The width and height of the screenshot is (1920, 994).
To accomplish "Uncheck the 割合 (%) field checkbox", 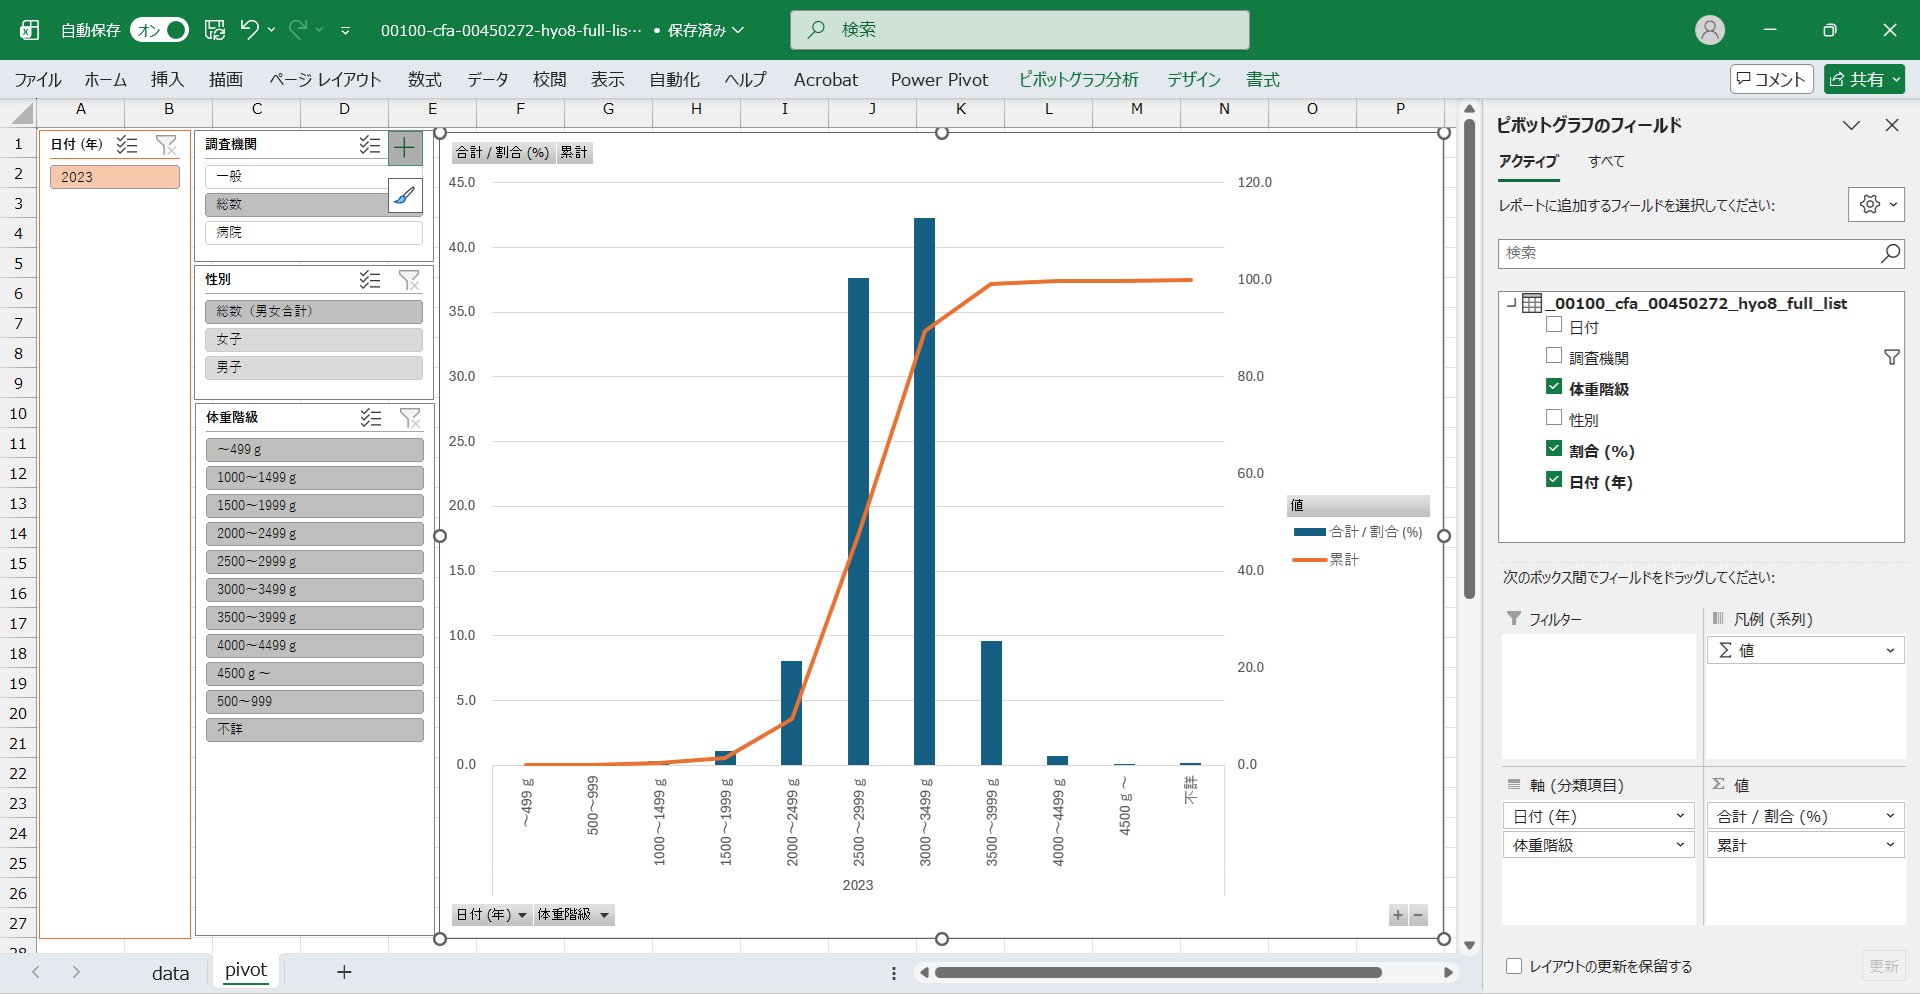I will [x=1554, y=449].
